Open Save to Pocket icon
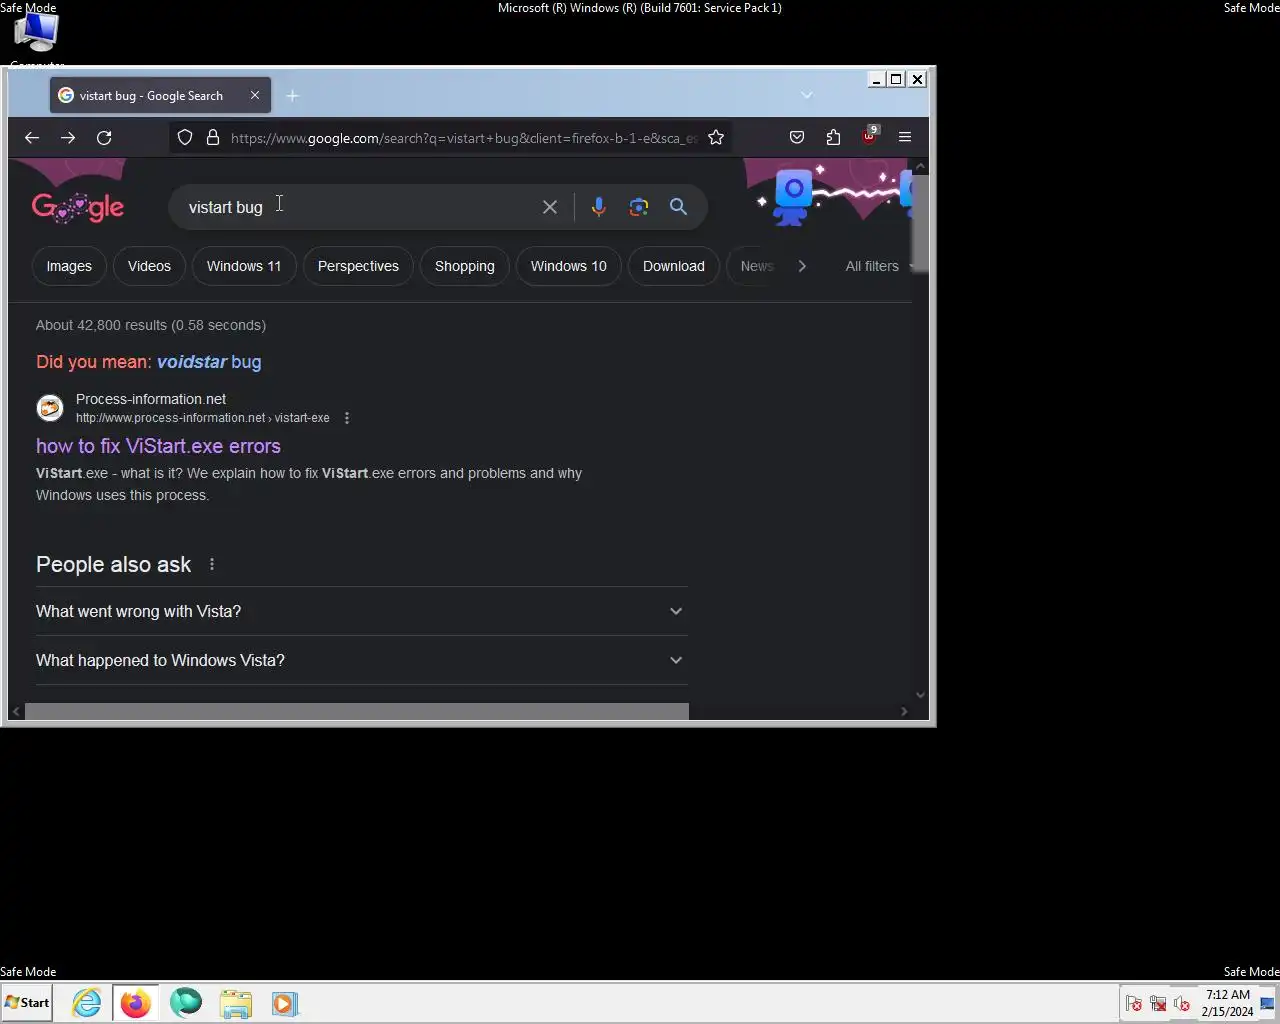The width and height of the screenshot is (1280, 1024). pos(797,138)
